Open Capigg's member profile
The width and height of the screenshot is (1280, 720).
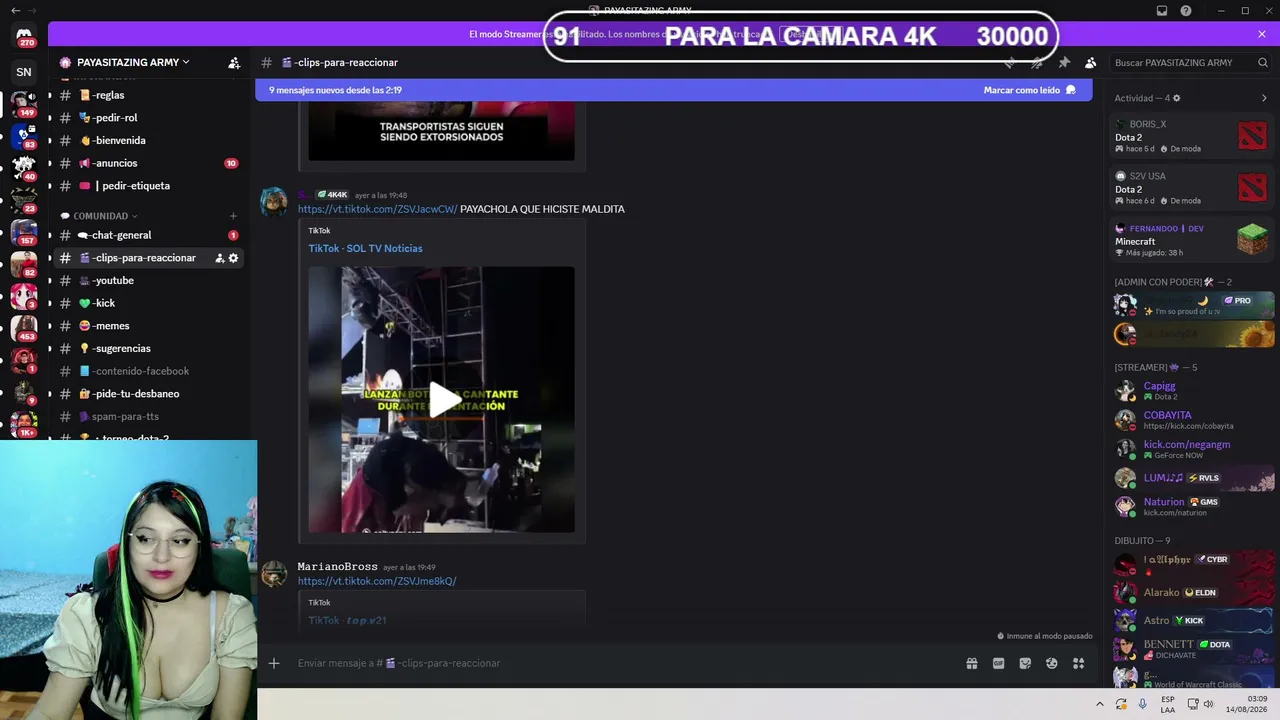pos(1194,391)
